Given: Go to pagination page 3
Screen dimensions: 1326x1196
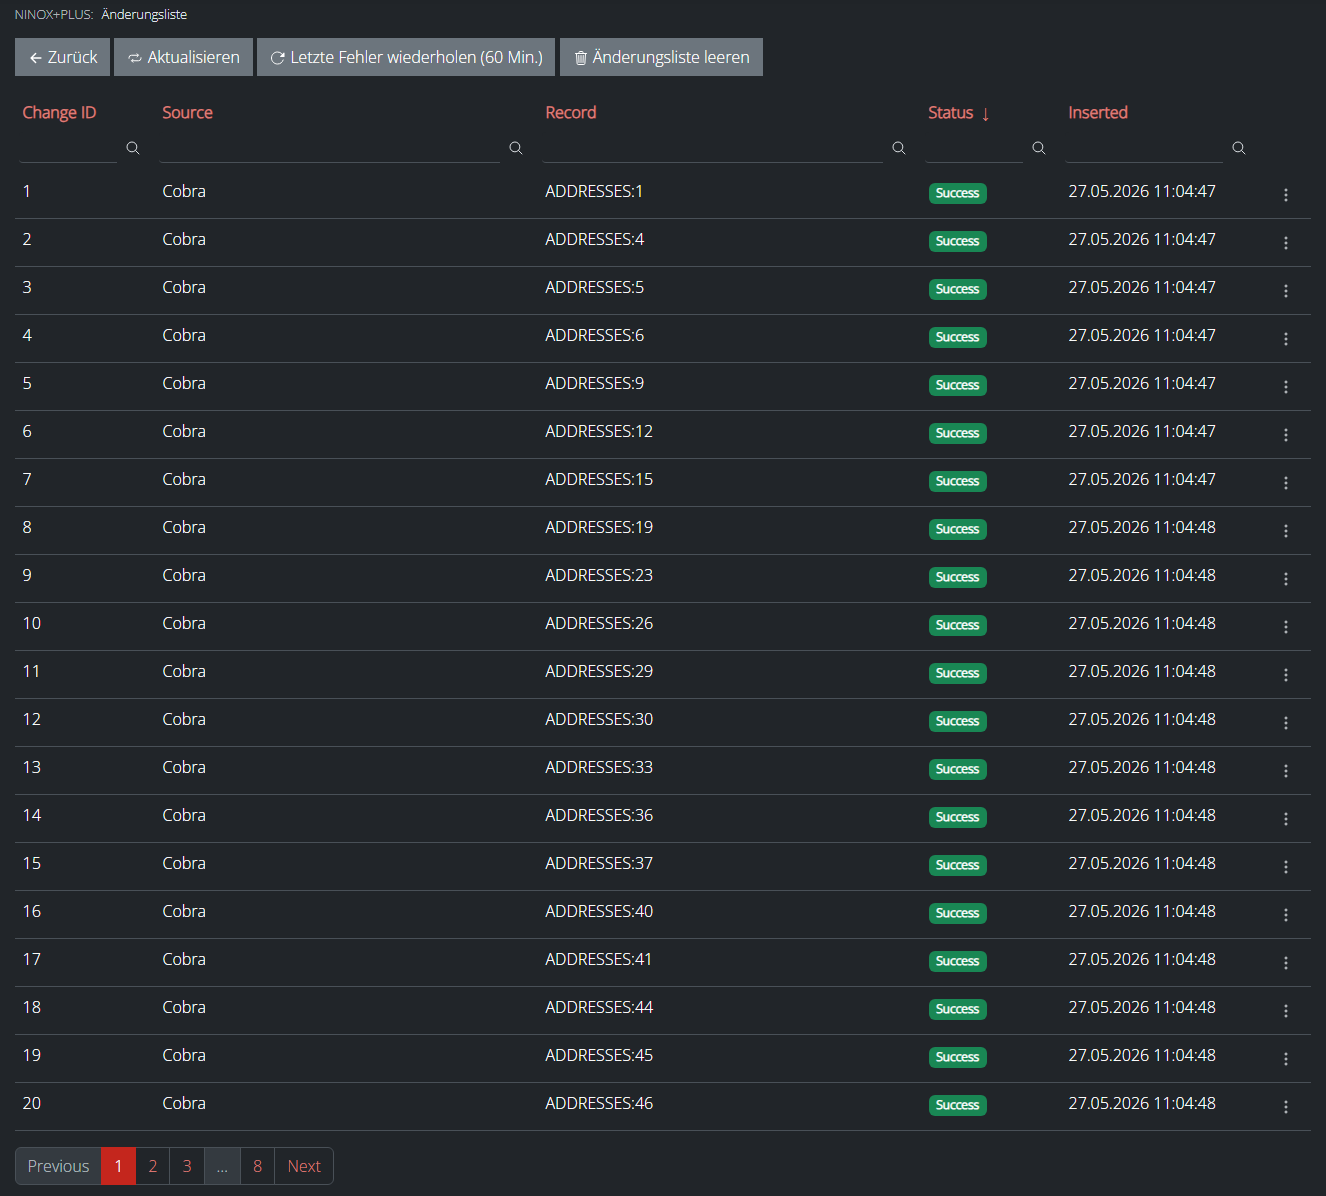Looking at the screenshot, I should point(187,1166).
